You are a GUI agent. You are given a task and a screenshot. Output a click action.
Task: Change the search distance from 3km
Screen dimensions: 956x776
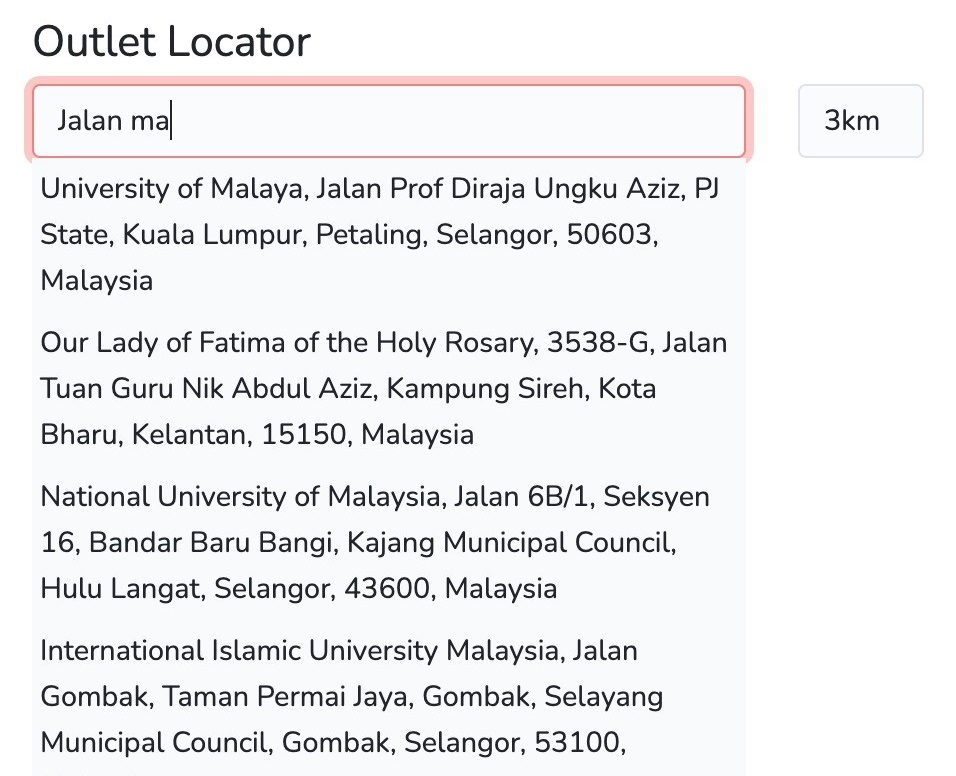click(x=860, y=121)
